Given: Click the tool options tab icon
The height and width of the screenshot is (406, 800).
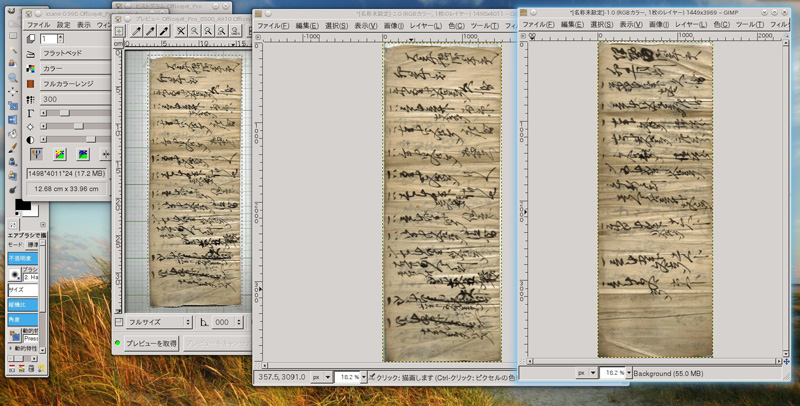Looking at the screenshot, I should 13,225.
